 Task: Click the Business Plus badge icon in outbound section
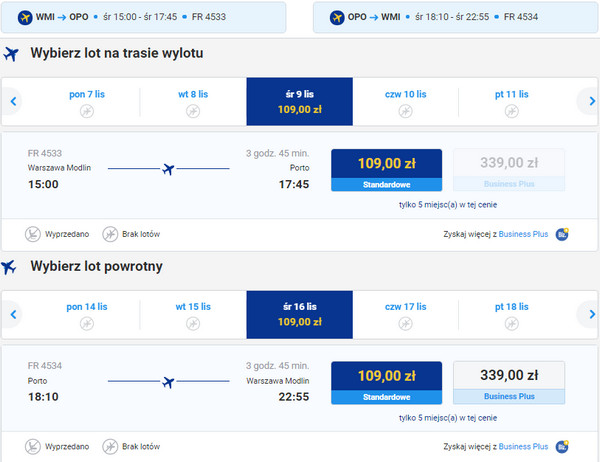562,234
